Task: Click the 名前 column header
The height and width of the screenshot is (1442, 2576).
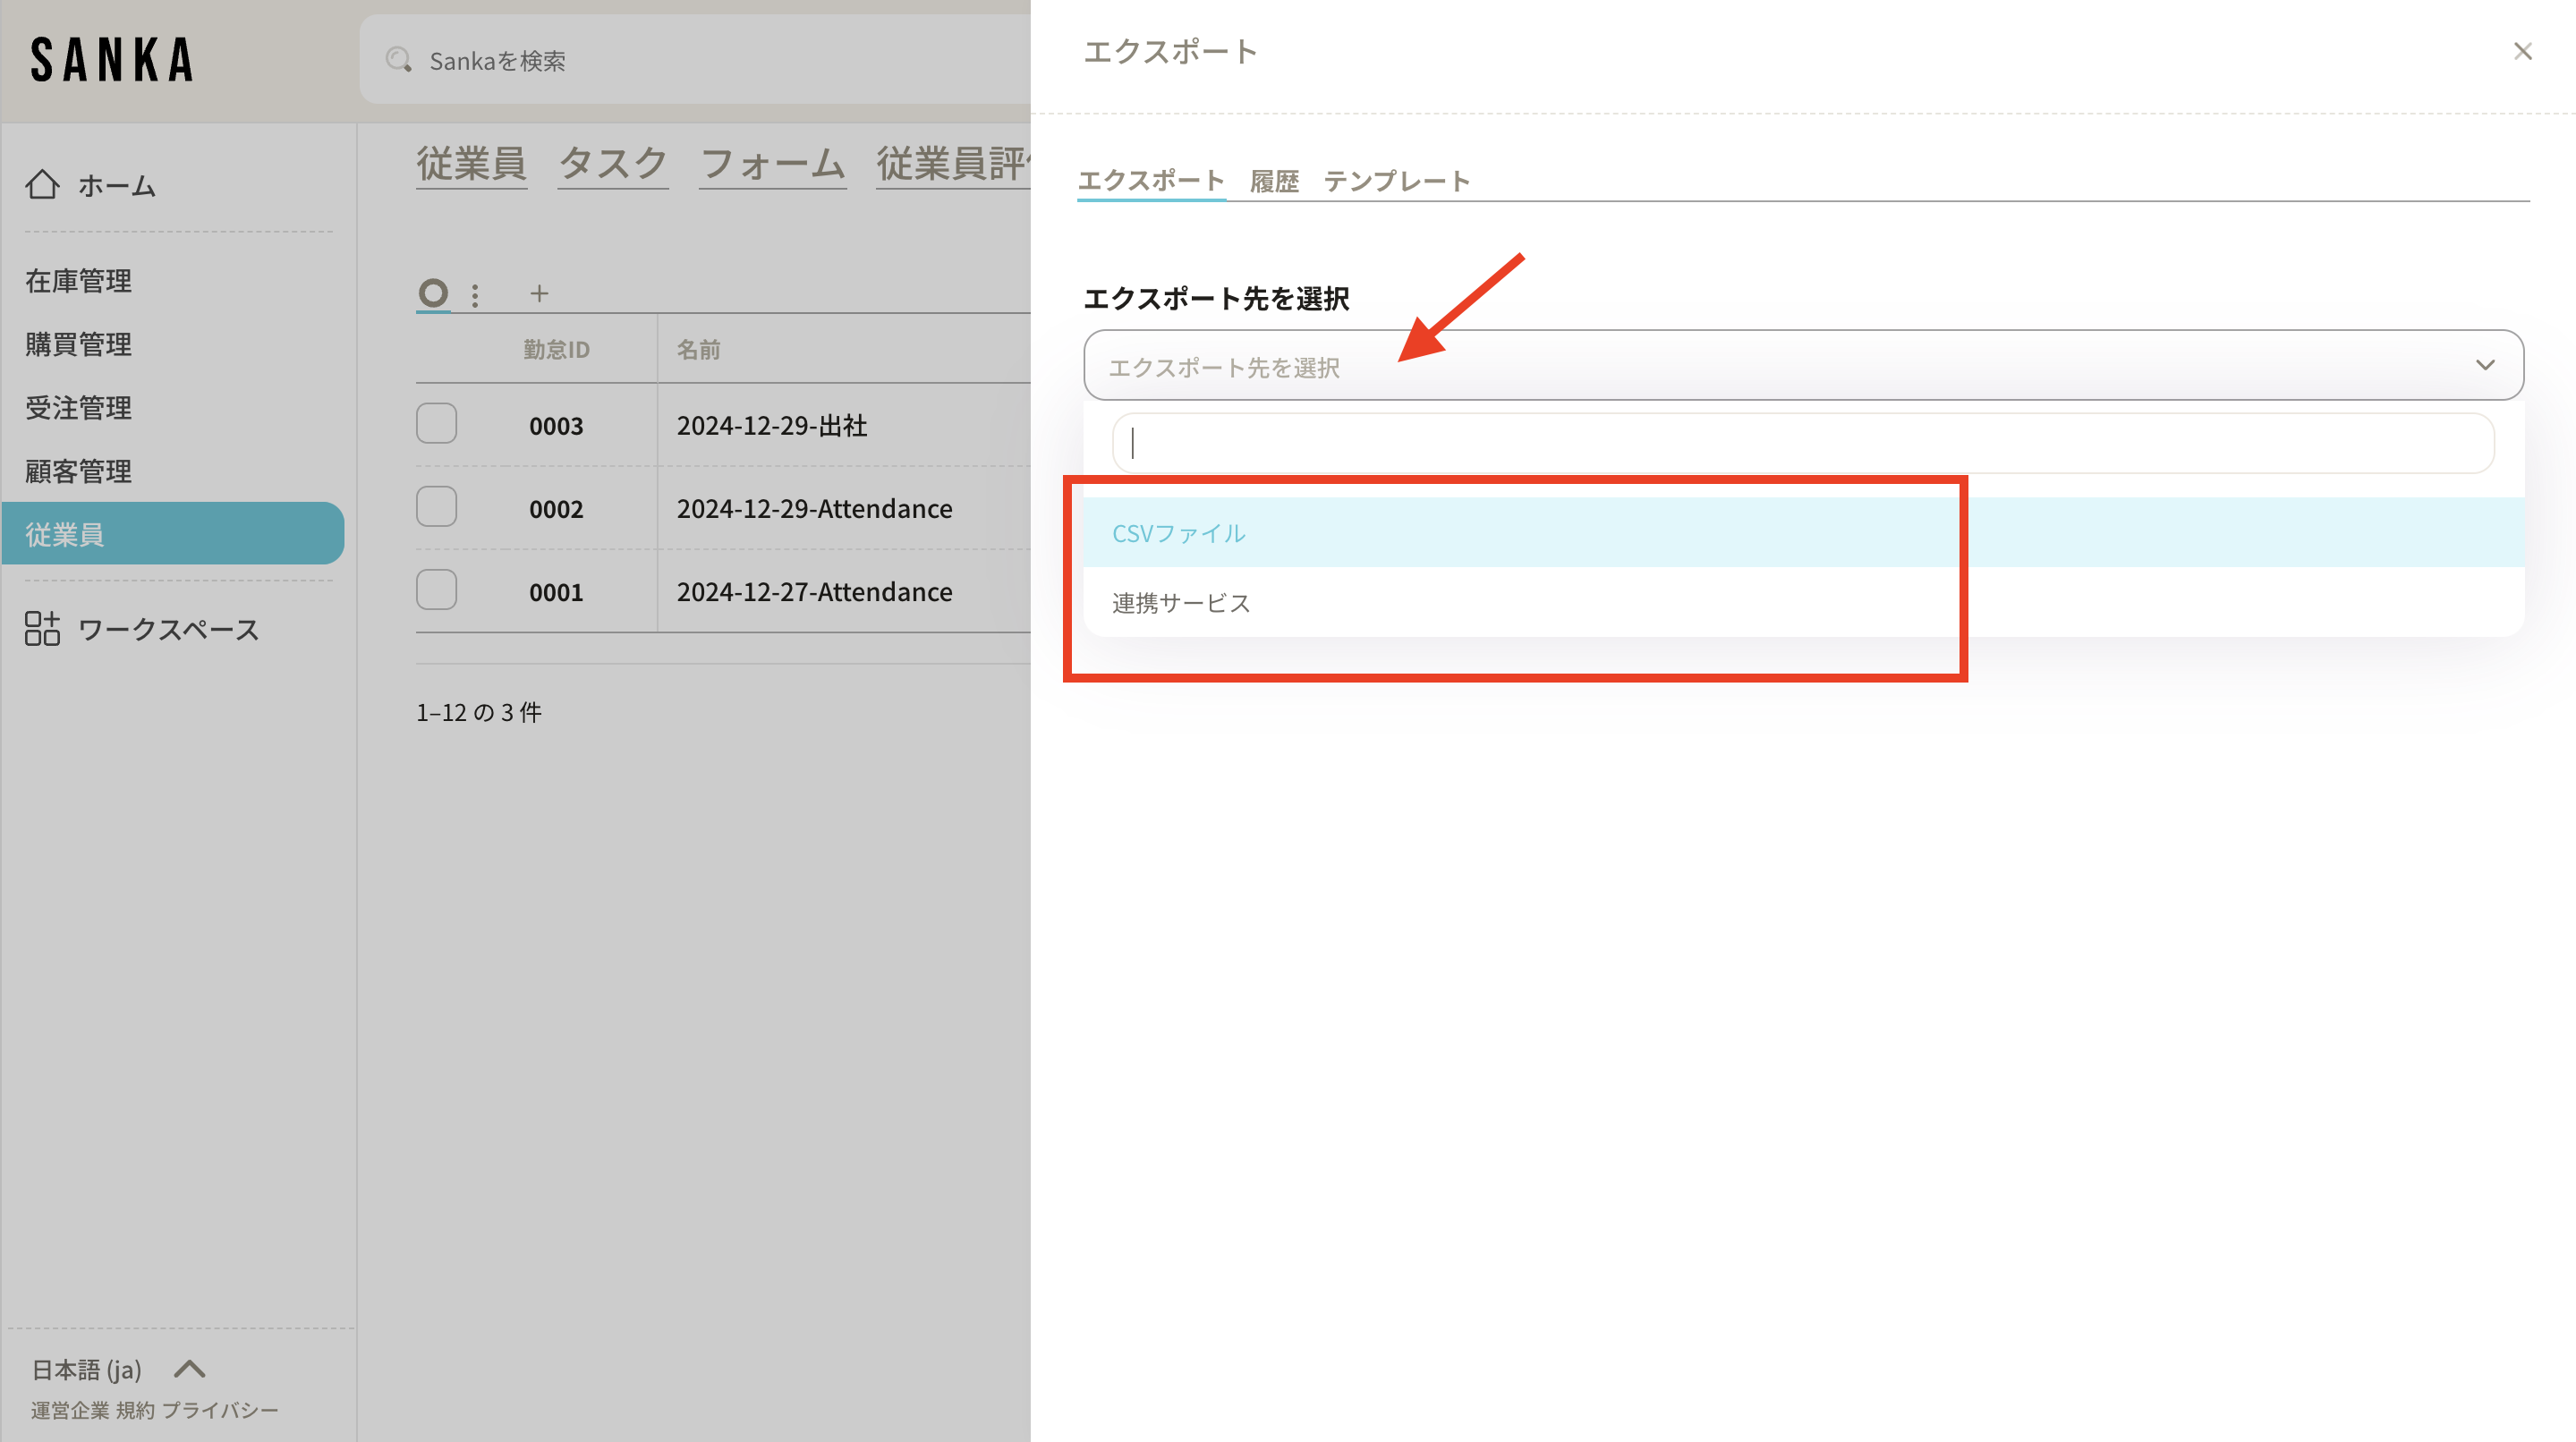Action: (x=698, y=349)
